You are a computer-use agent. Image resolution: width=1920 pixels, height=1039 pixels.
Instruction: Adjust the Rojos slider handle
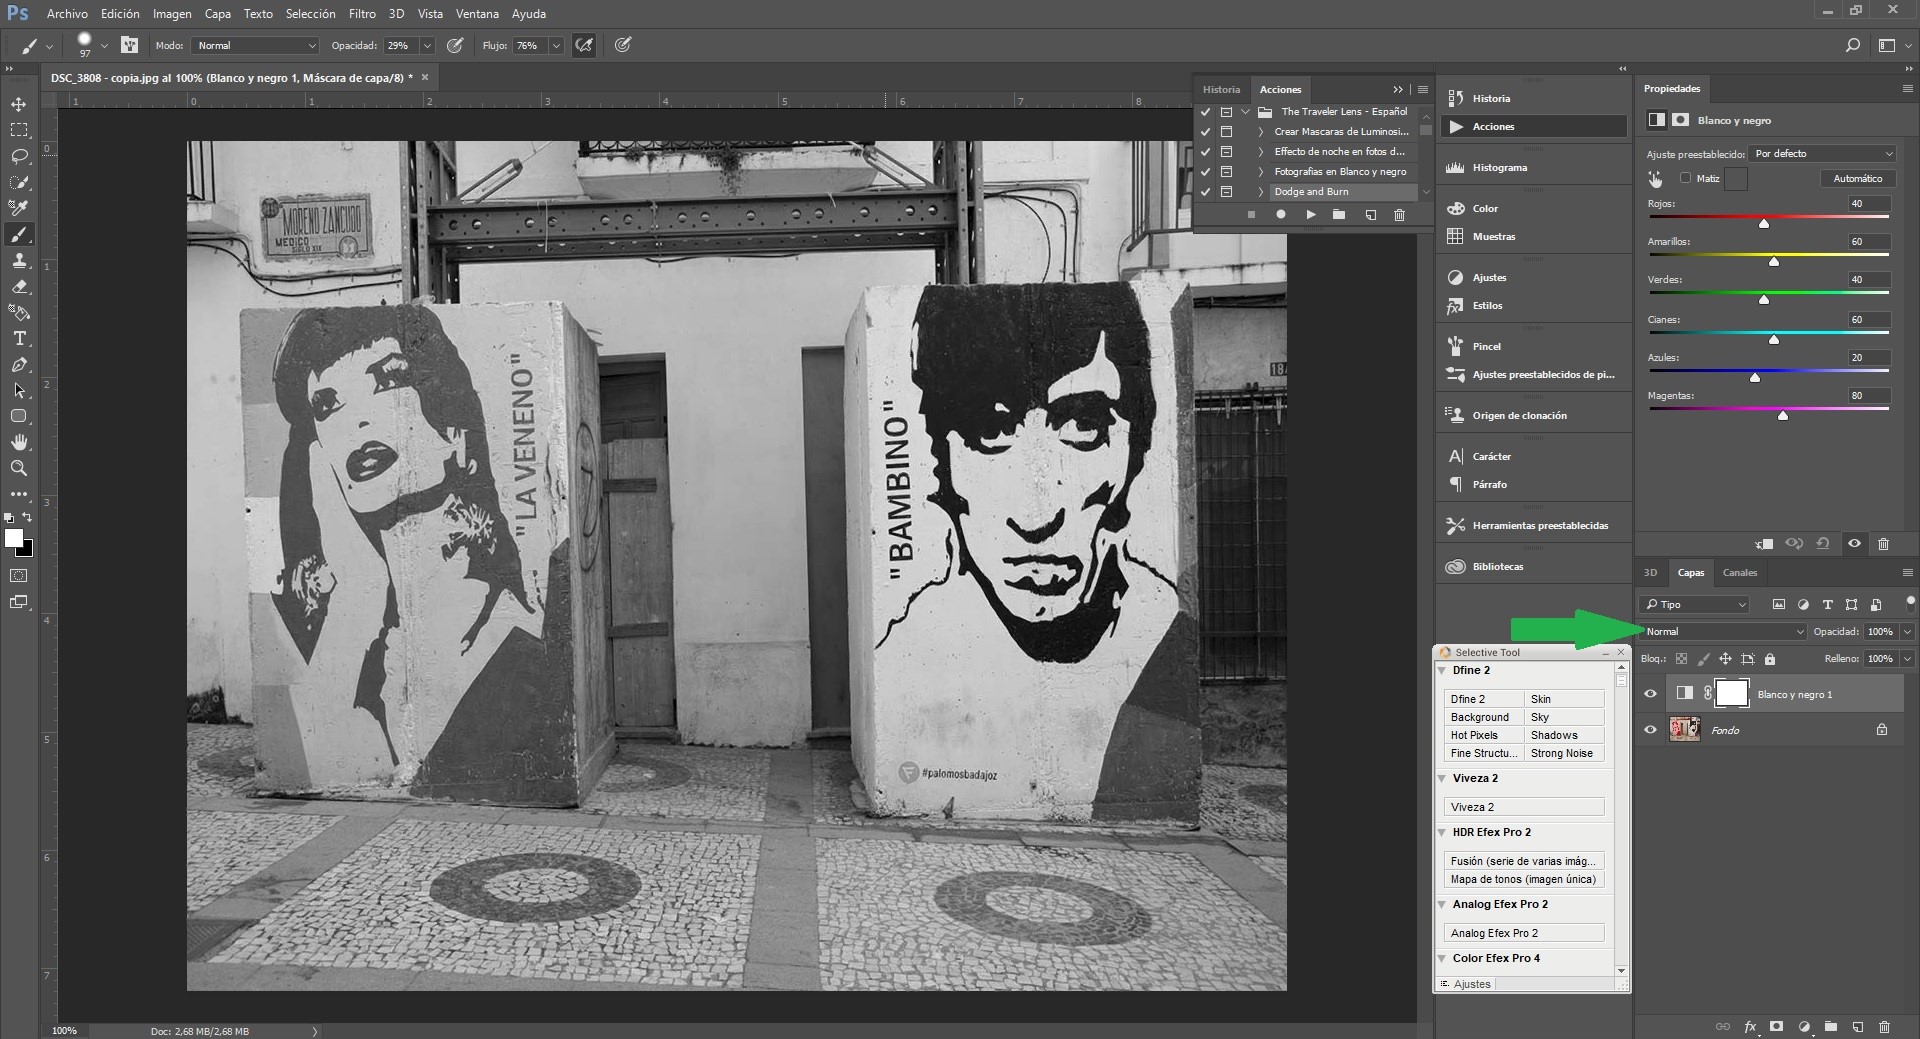[x=1764, y=223]
